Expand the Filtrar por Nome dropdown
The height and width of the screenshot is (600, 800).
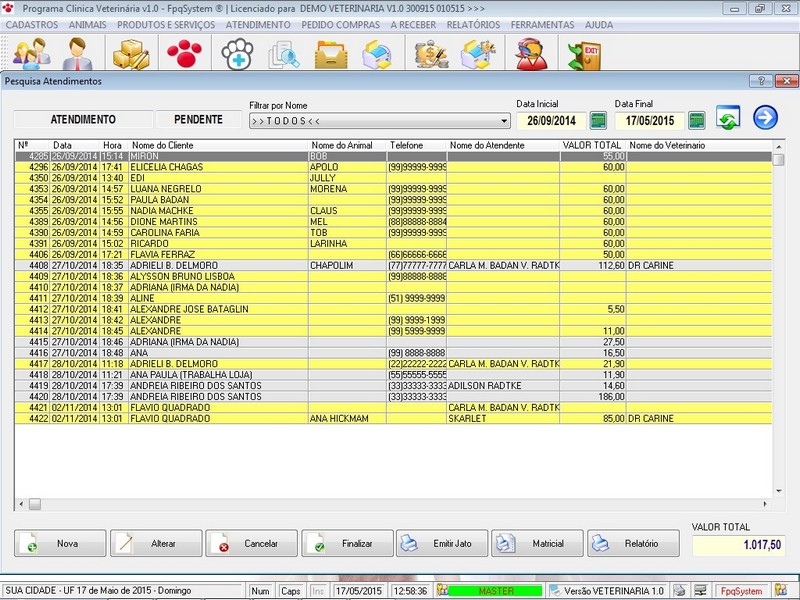504,121
